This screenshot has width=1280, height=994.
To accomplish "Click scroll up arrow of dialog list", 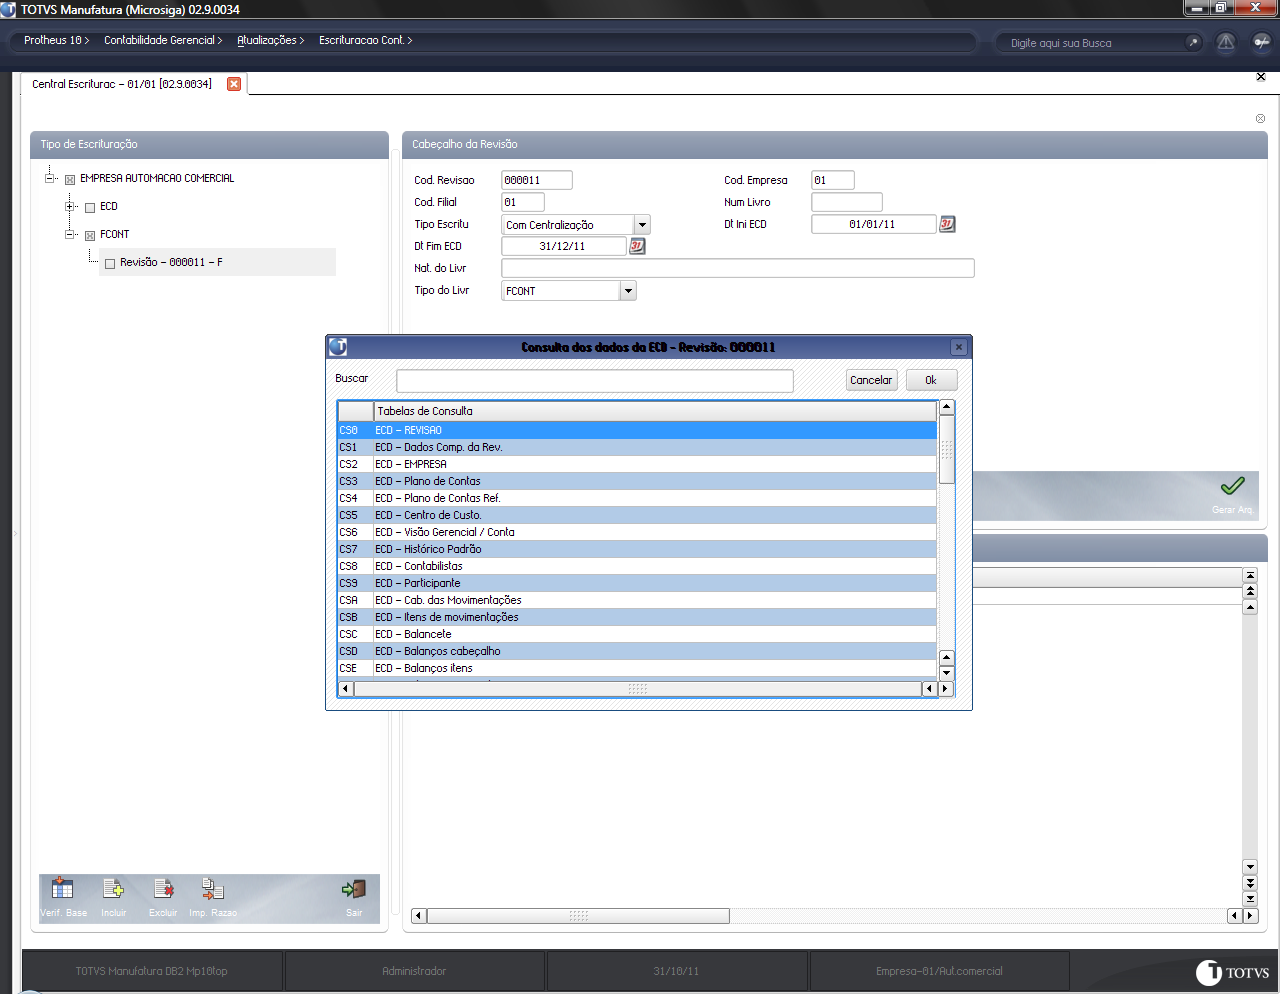I will pos(946,407).
